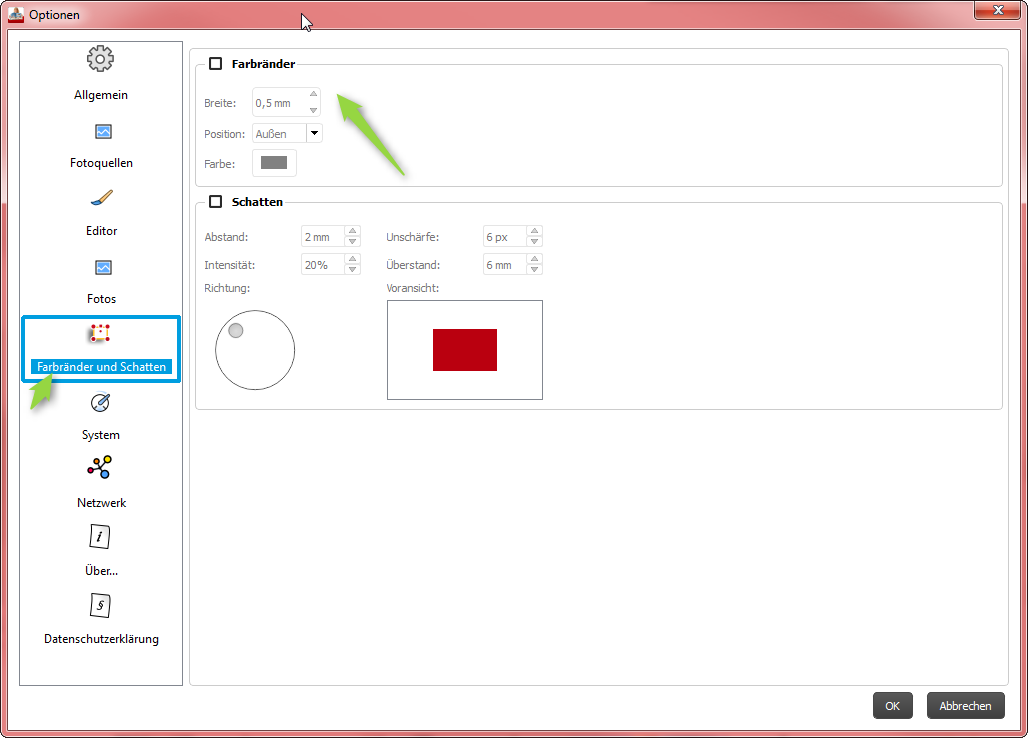Increase the Breite value with up arrow
The height and width of the screenshot is (738, 1028).
pos(313,95)
